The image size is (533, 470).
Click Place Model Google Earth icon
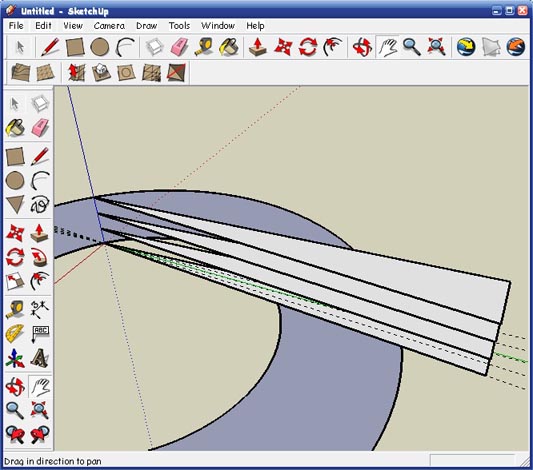click(x=516, y=47)
